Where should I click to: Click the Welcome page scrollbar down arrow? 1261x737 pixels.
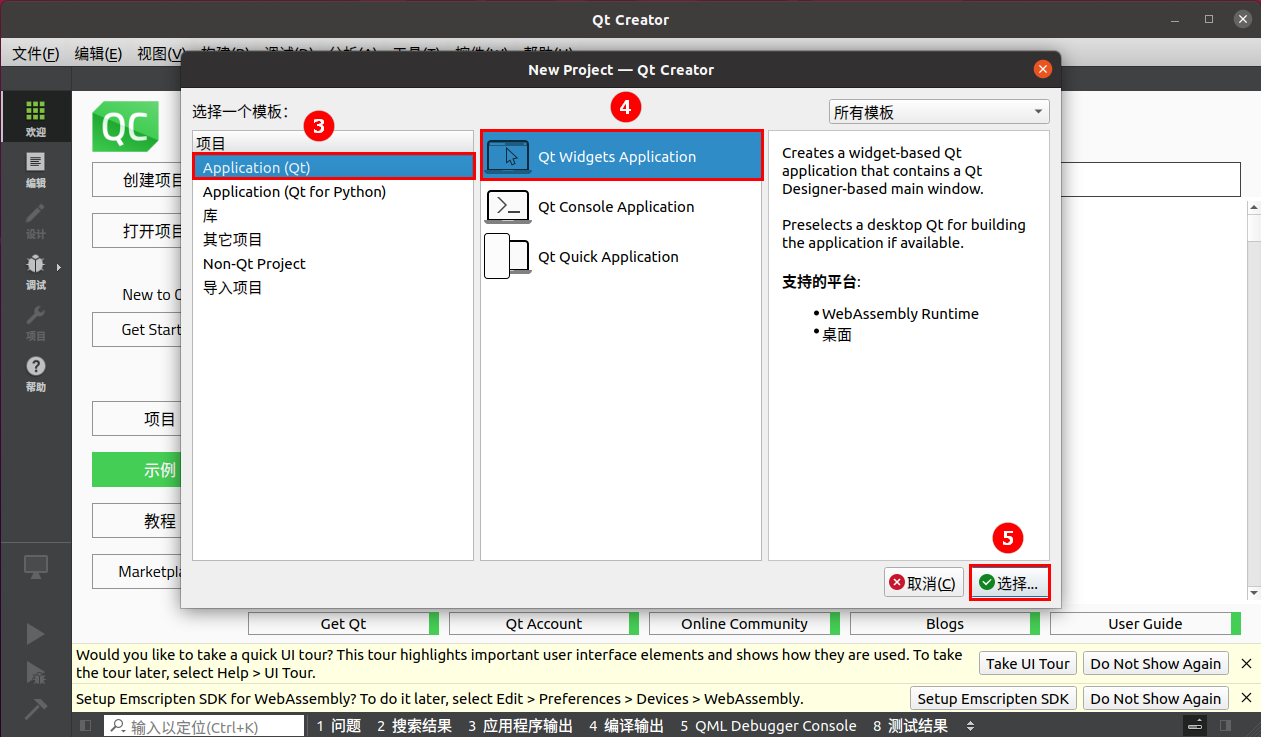click(1254, 592)
